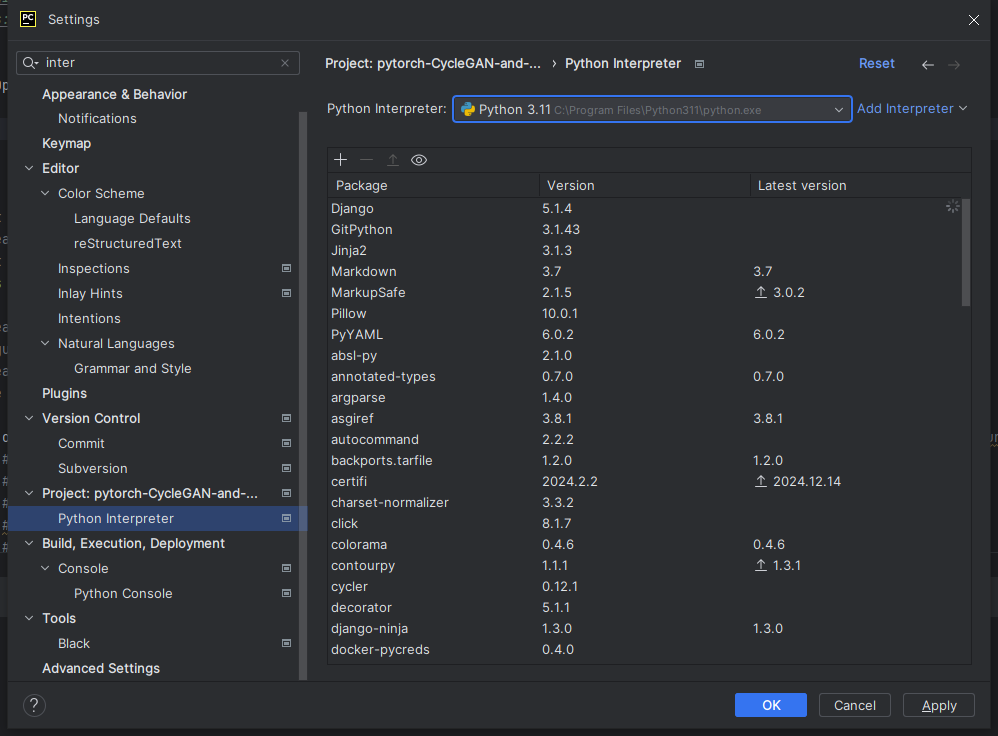Click the project-level icon beside Inspections
The image size is (998, 736).
(x=286, y=269)
